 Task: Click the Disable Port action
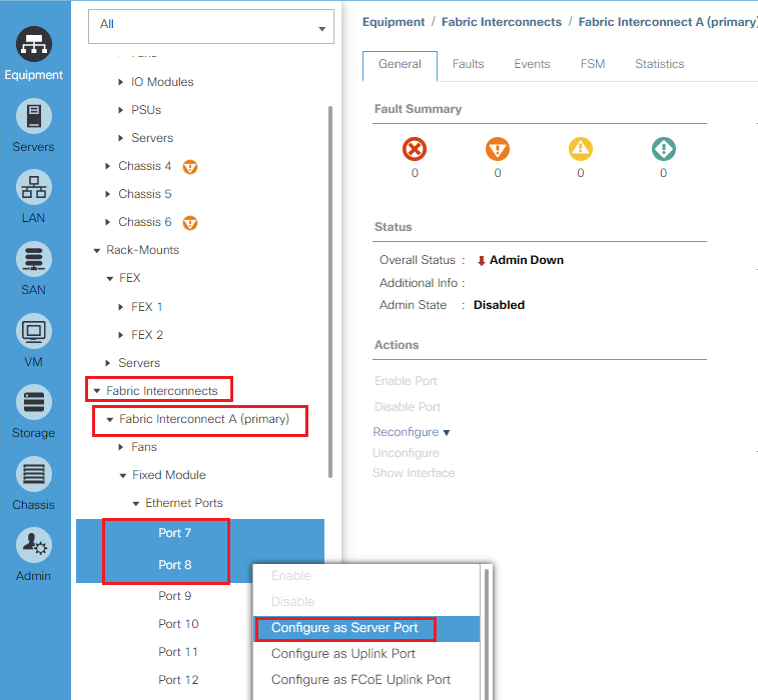click(x=407, y=407)
